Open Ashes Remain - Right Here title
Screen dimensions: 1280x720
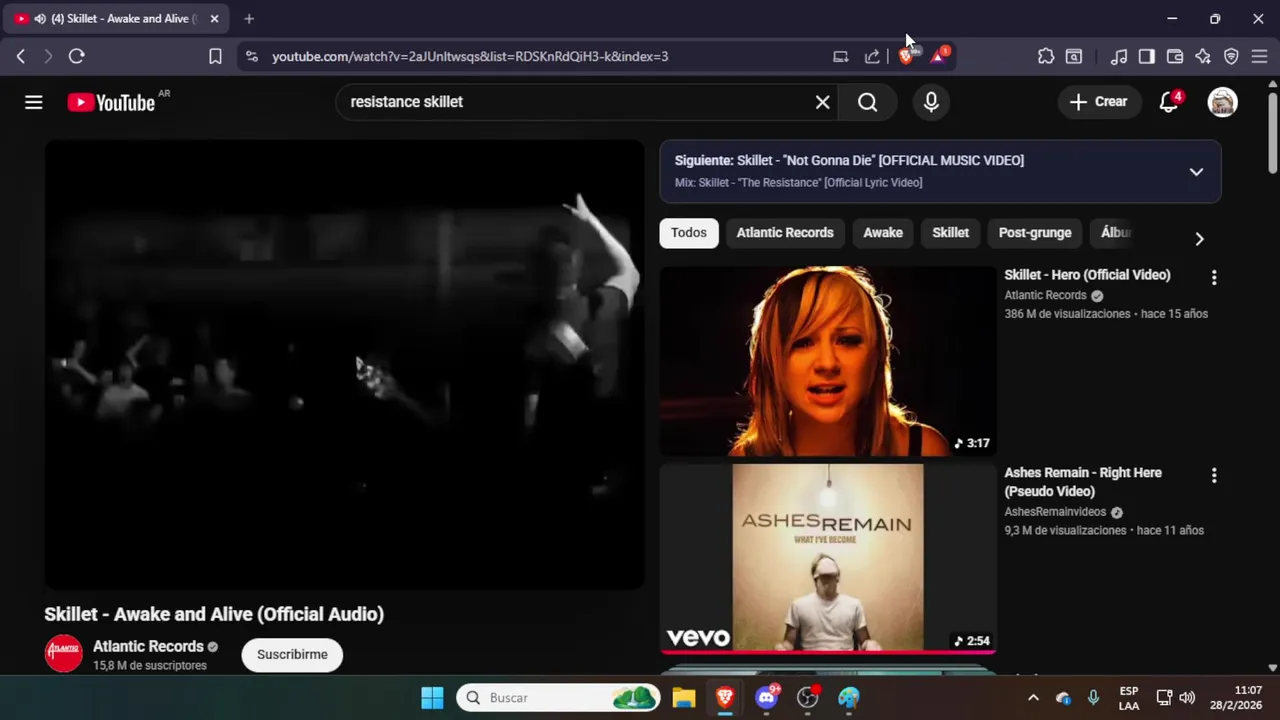pos(1083,482)
